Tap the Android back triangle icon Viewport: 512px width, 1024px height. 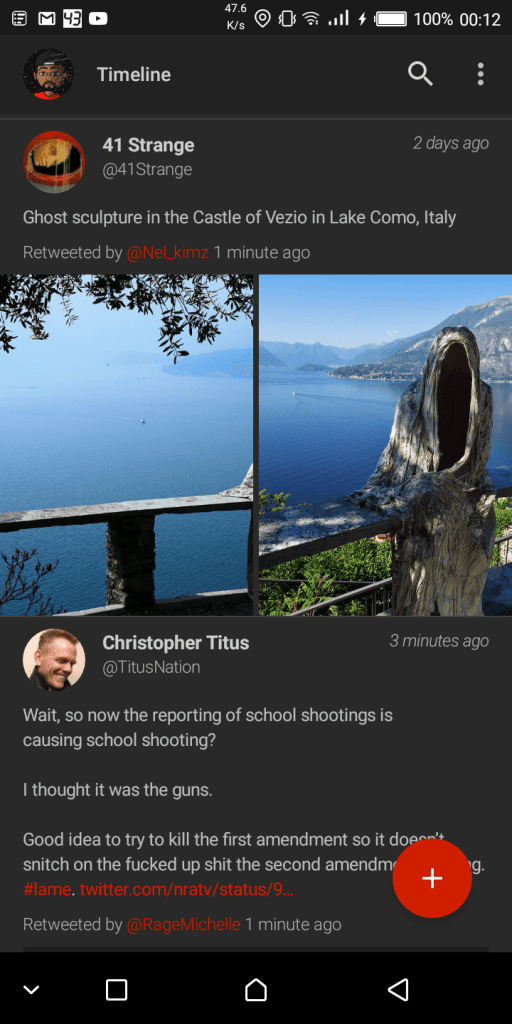tap(398, 989)
